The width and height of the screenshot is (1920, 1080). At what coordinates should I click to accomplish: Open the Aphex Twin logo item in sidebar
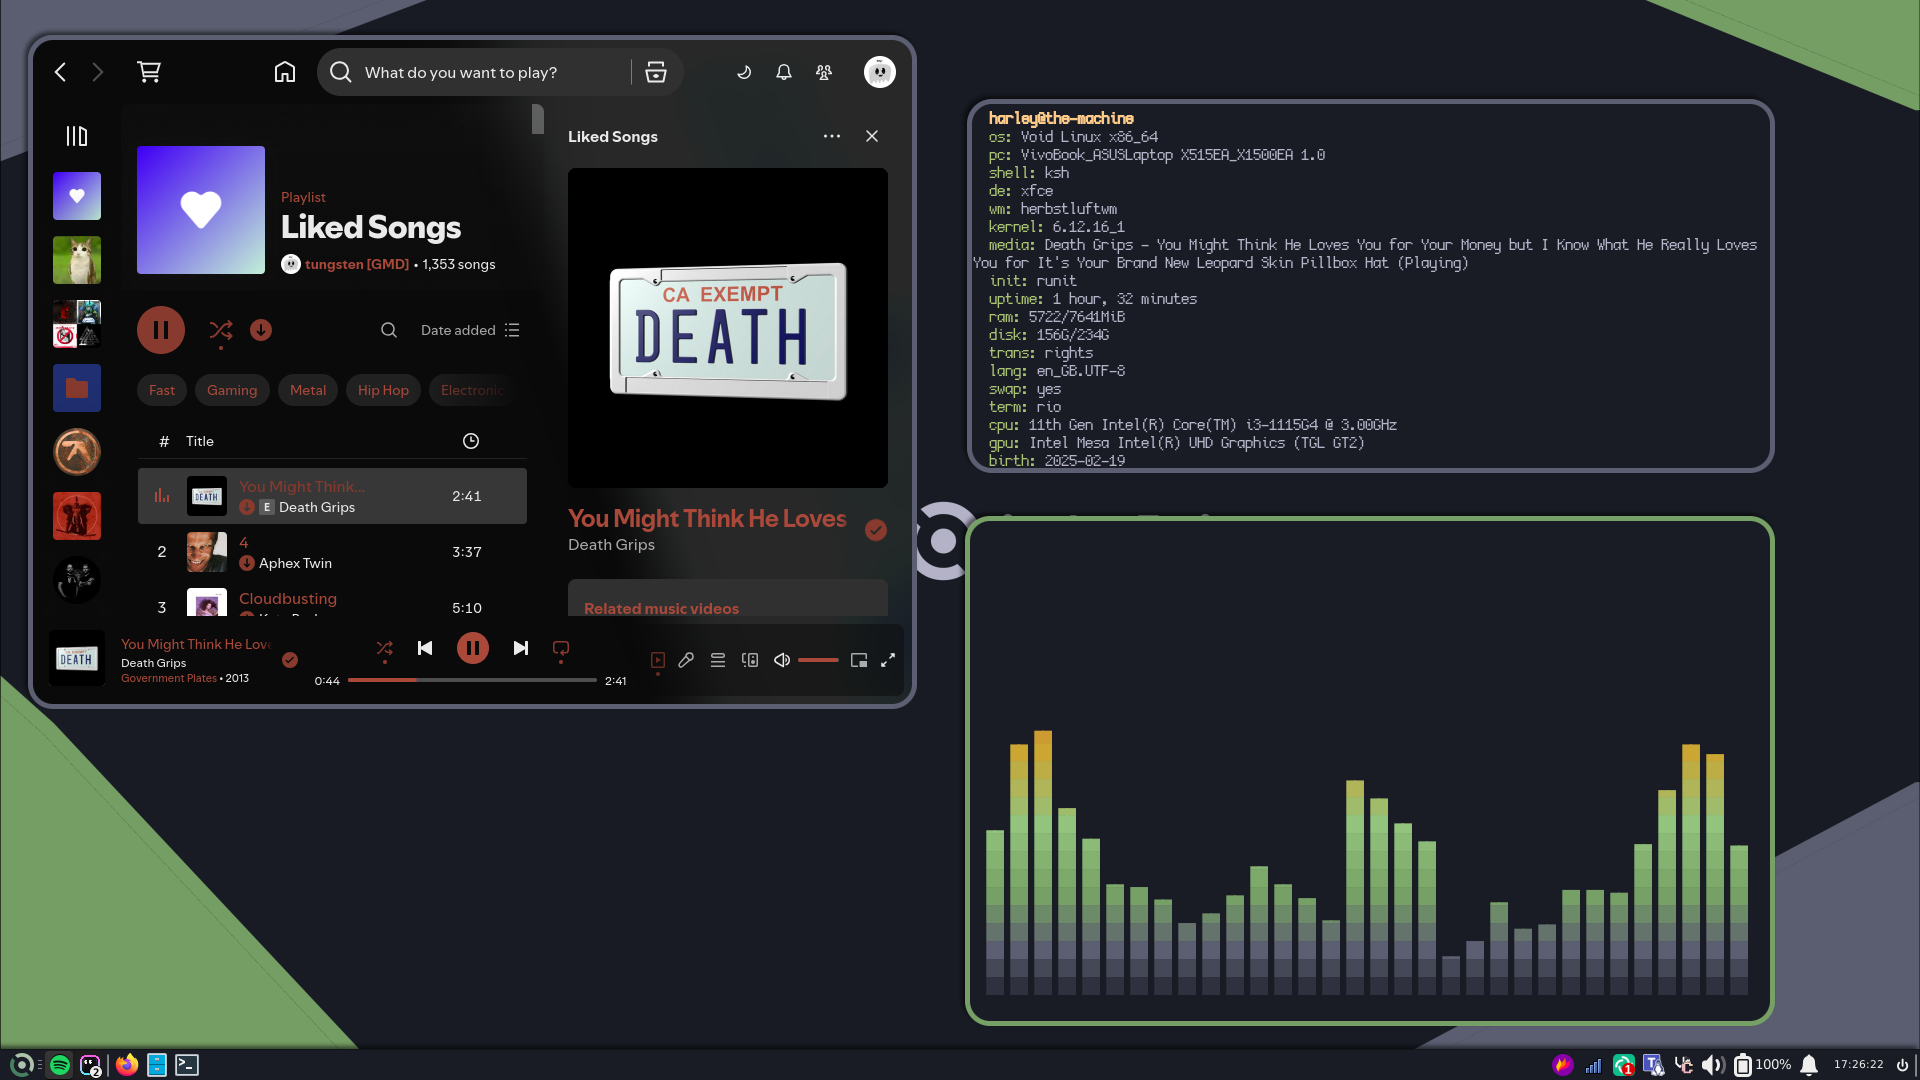coord(77,452)
